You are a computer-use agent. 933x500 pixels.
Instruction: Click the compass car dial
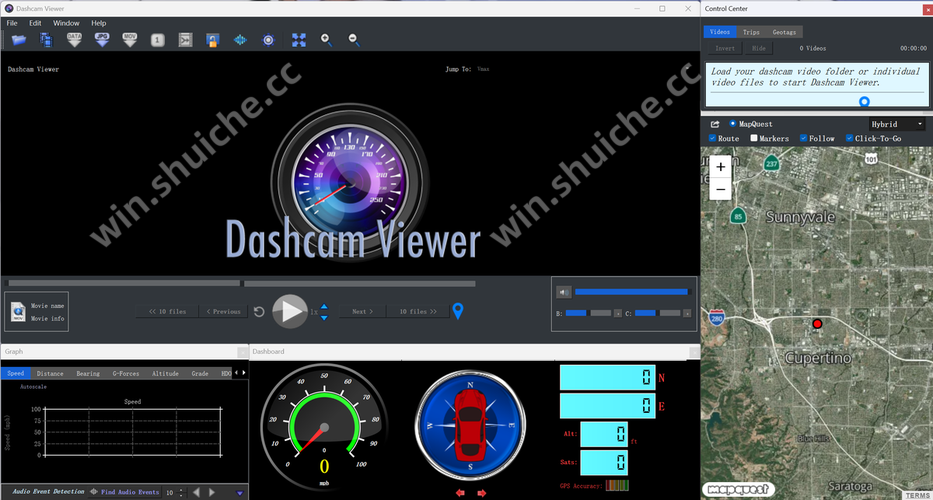[x=470, y=424]
